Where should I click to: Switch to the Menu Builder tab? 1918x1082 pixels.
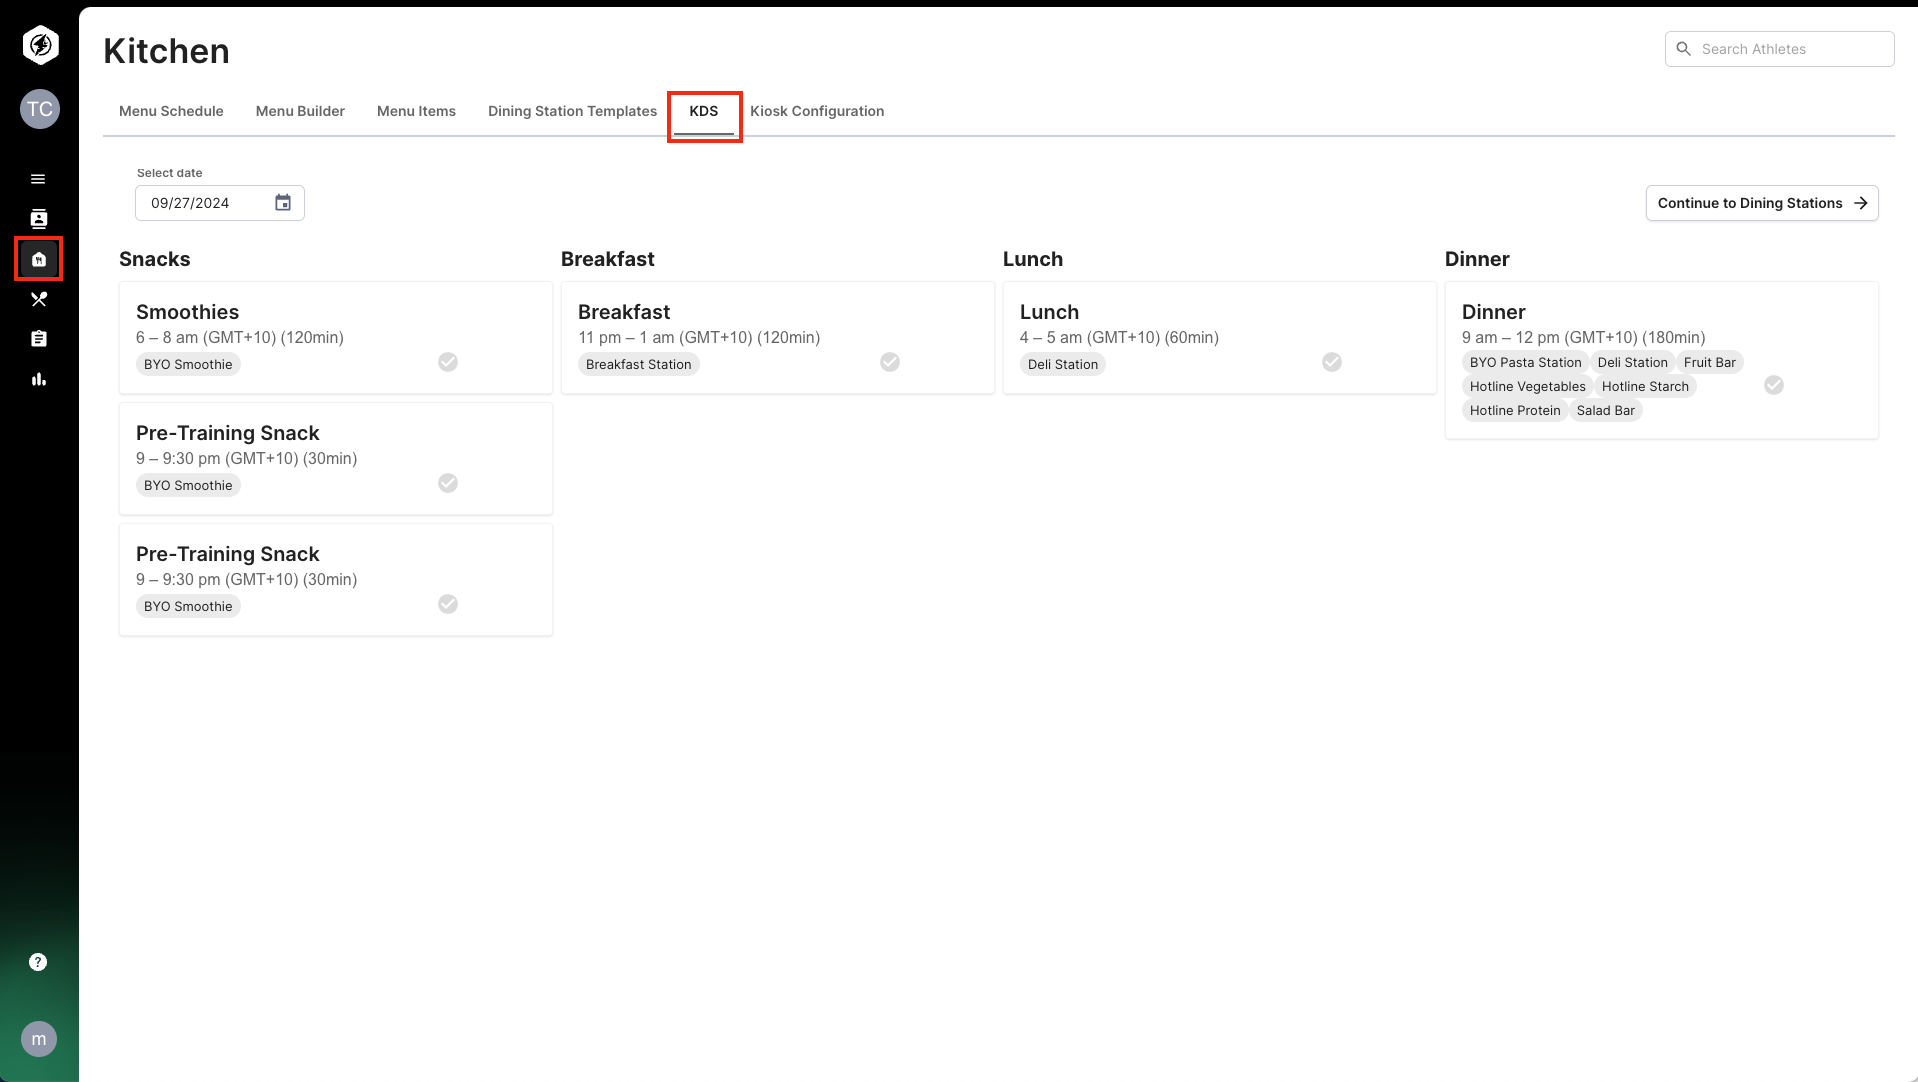pos(300,111)
